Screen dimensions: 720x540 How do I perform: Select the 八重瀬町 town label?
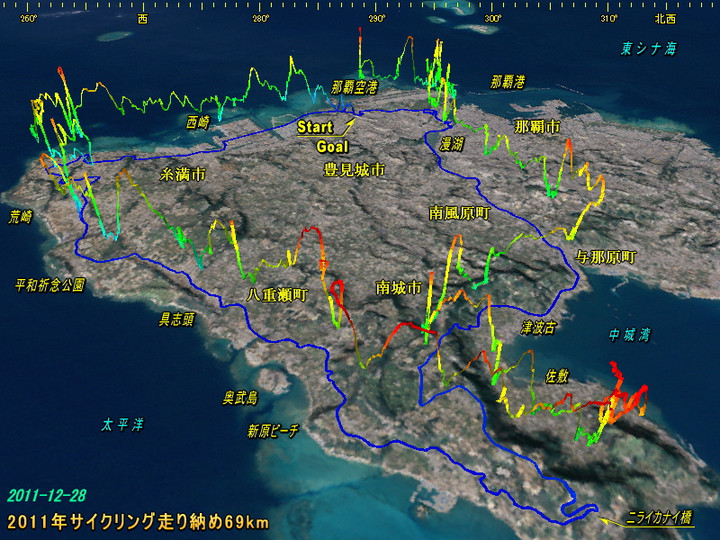pyautogui.click(x=277, y=294)
